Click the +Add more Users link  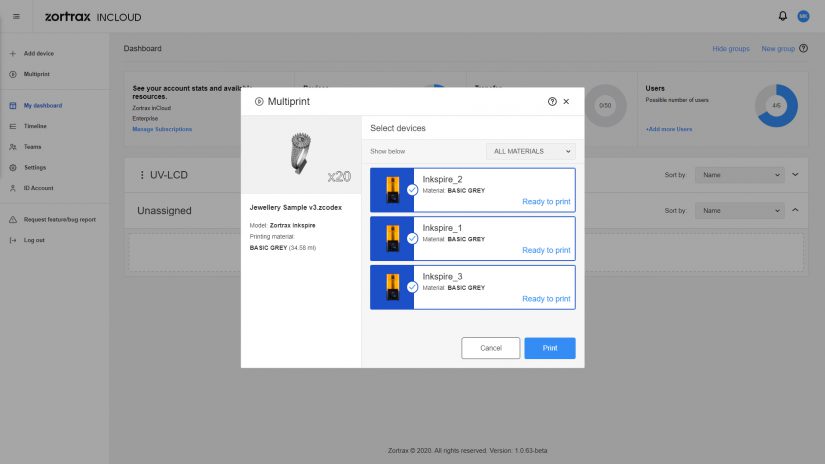[669, 129]
